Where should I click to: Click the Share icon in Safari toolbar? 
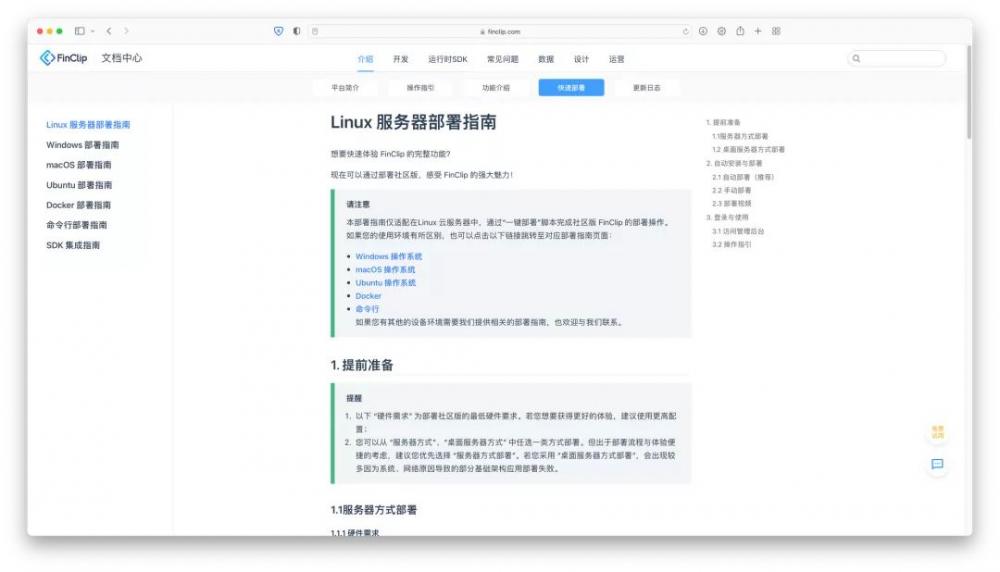740,31
